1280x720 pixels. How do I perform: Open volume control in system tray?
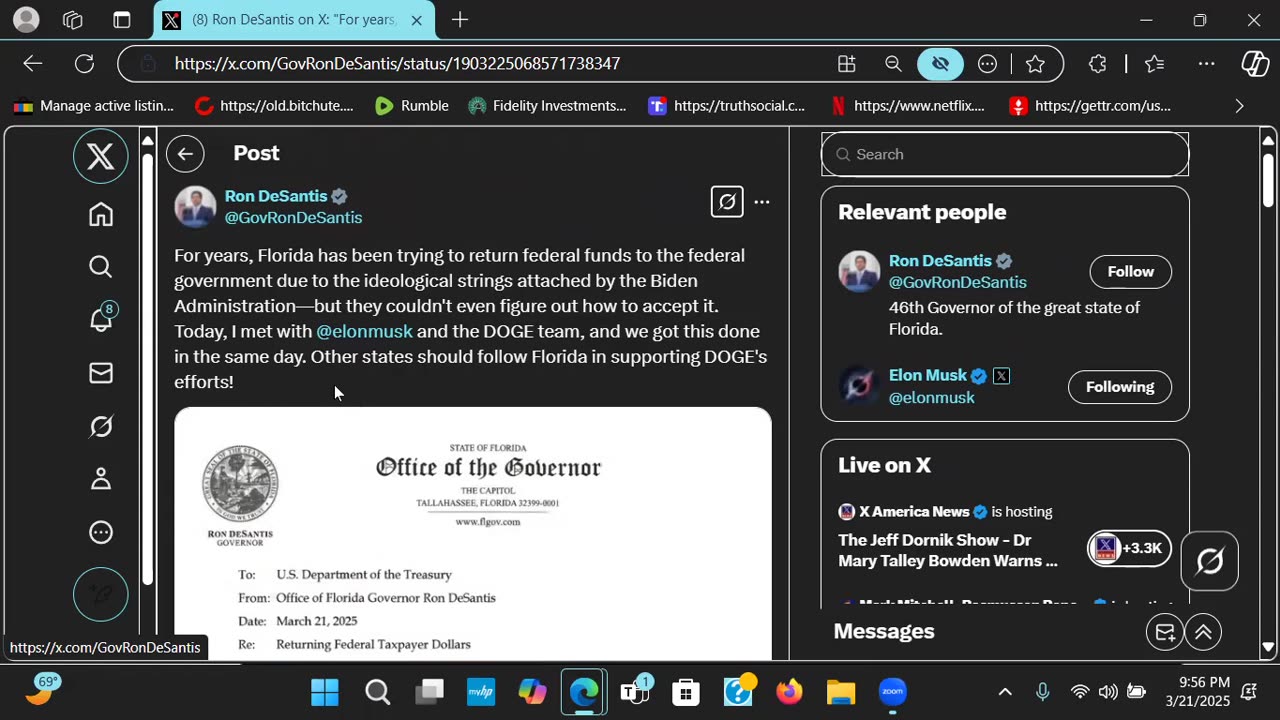[x=1108, y=692]
